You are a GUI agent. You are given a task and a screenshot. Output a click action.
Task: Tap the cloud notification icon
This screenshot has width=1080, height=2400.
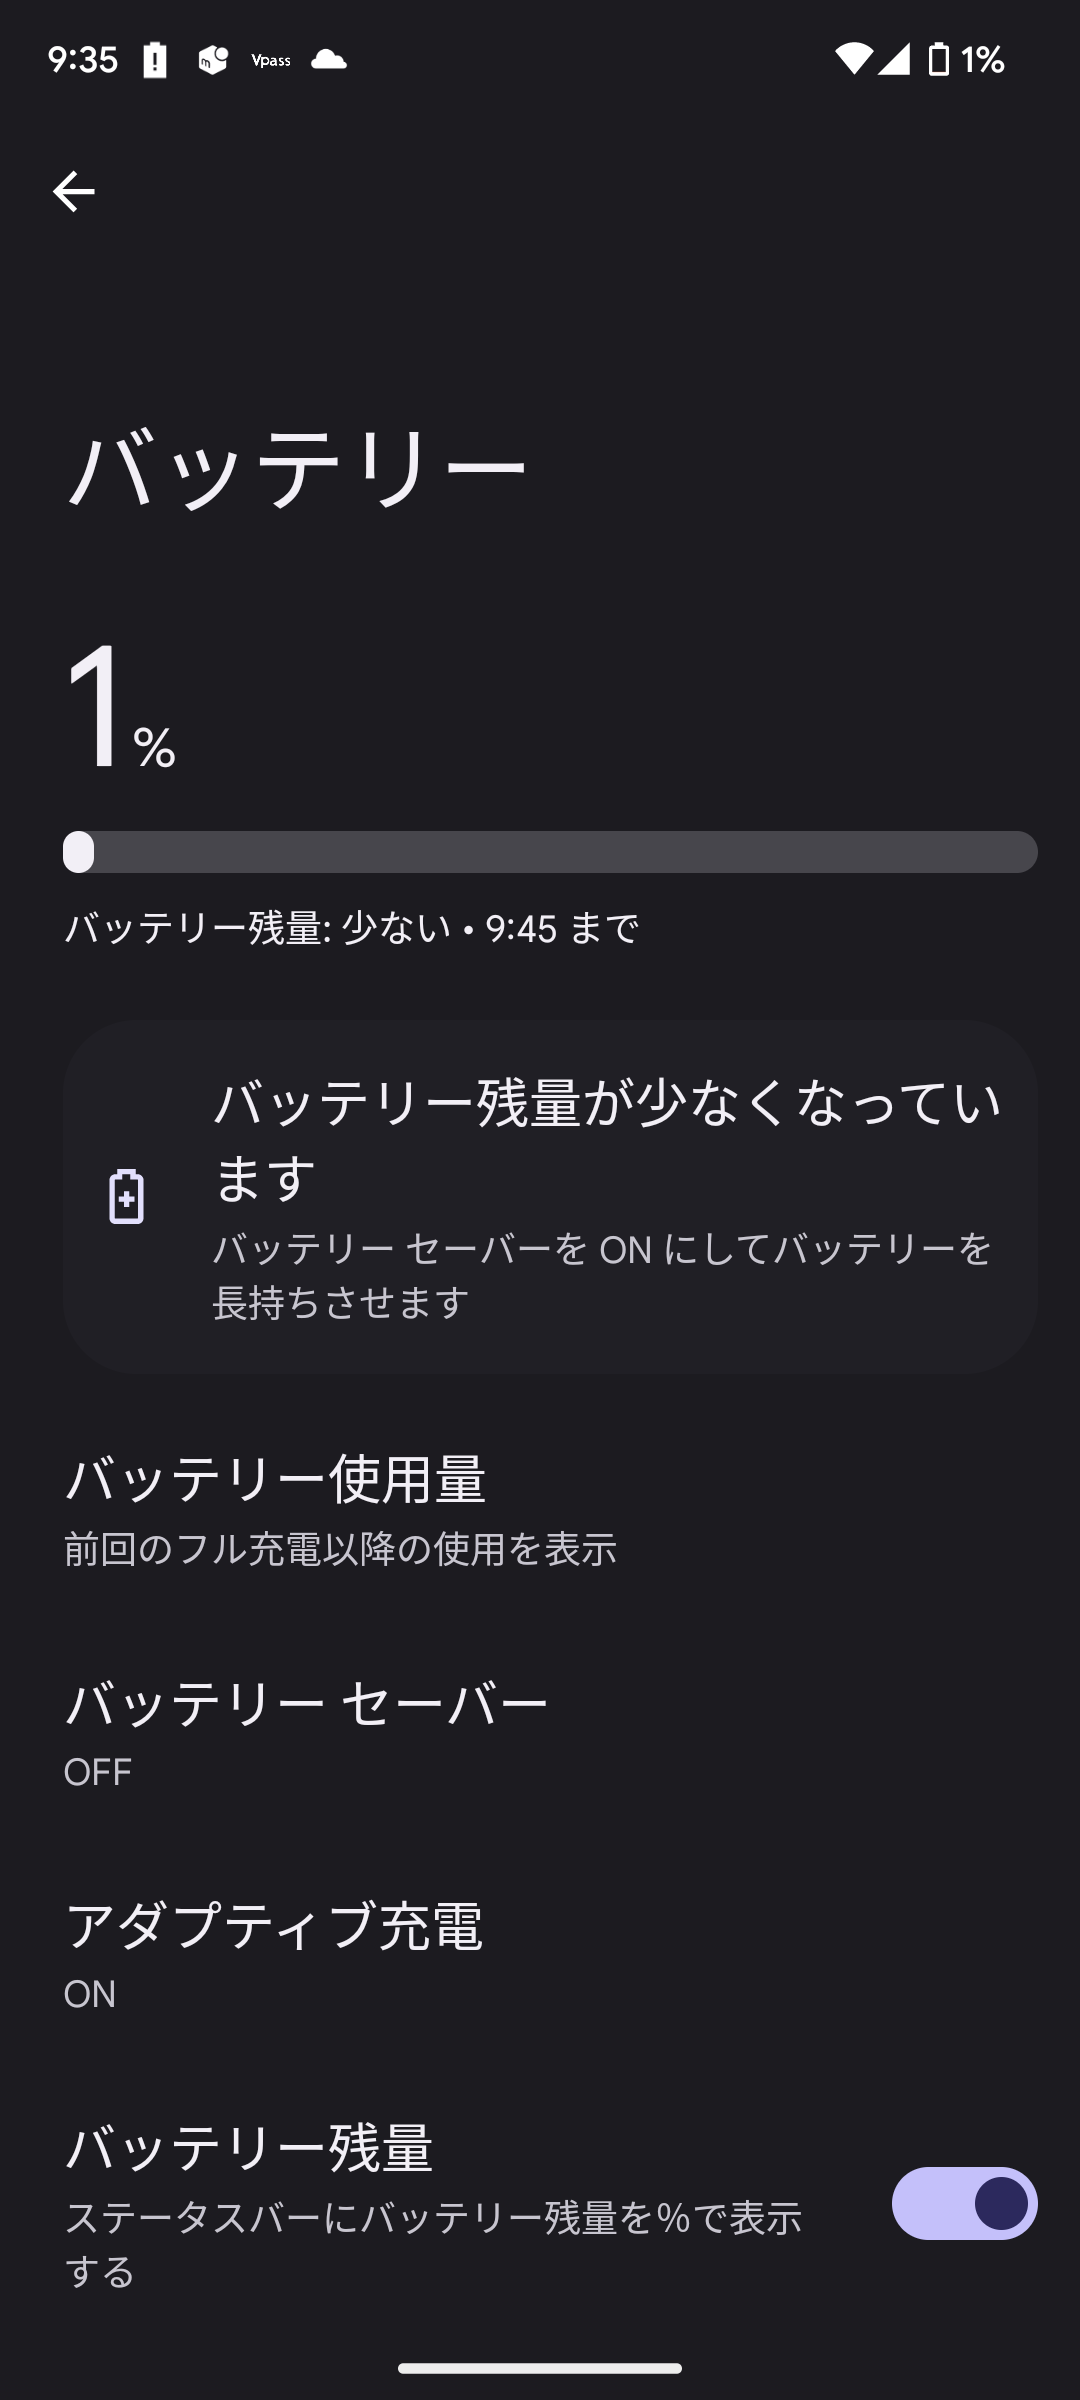[328, 60]
